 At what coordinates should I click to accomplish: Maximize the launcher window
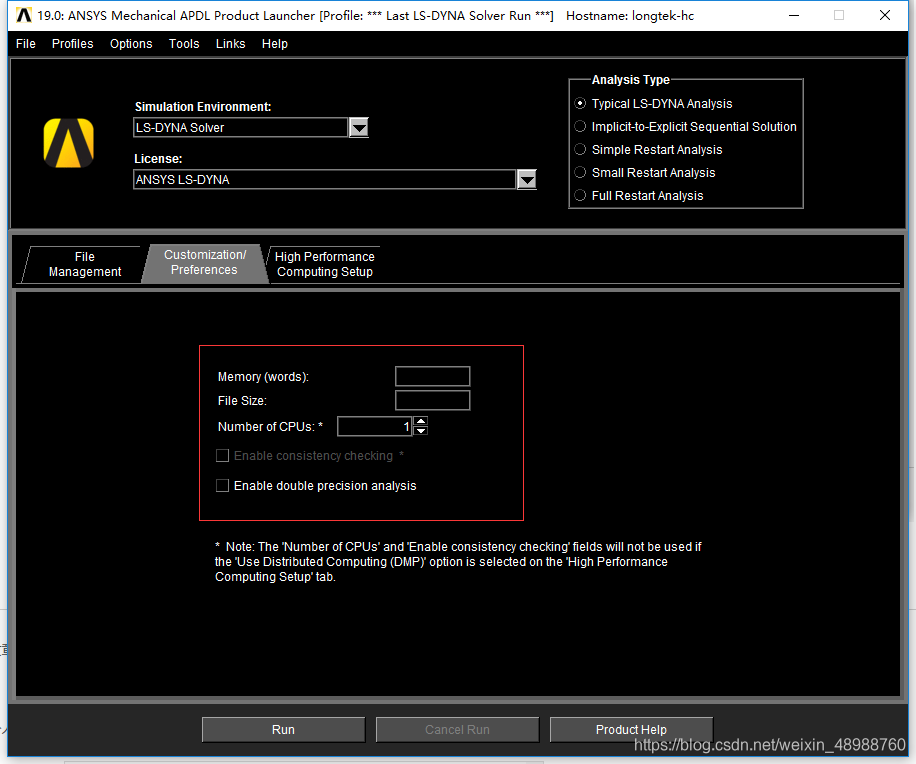839,15
